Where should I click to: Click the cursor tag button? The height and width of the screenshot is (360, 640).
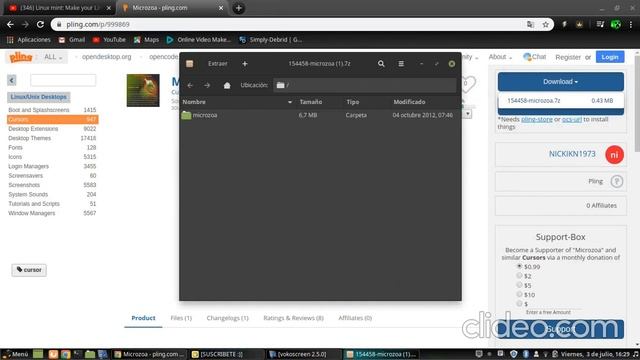point(29,270)
